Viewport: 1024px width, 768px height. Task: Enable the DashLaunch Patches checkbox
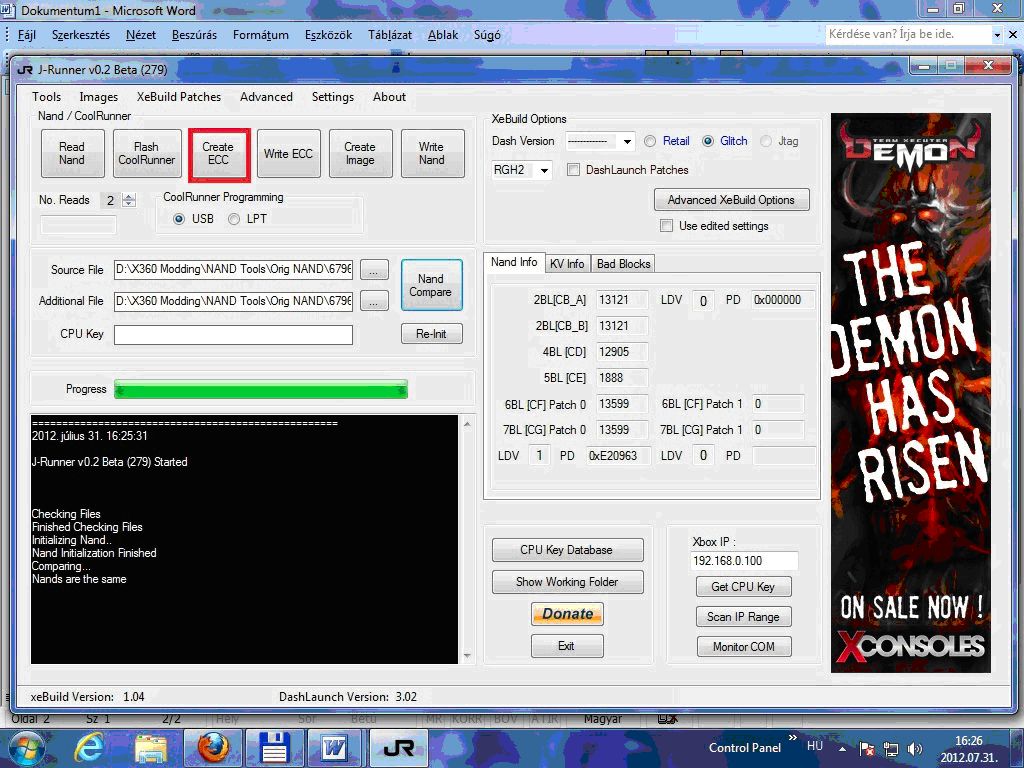pos(574,170)
